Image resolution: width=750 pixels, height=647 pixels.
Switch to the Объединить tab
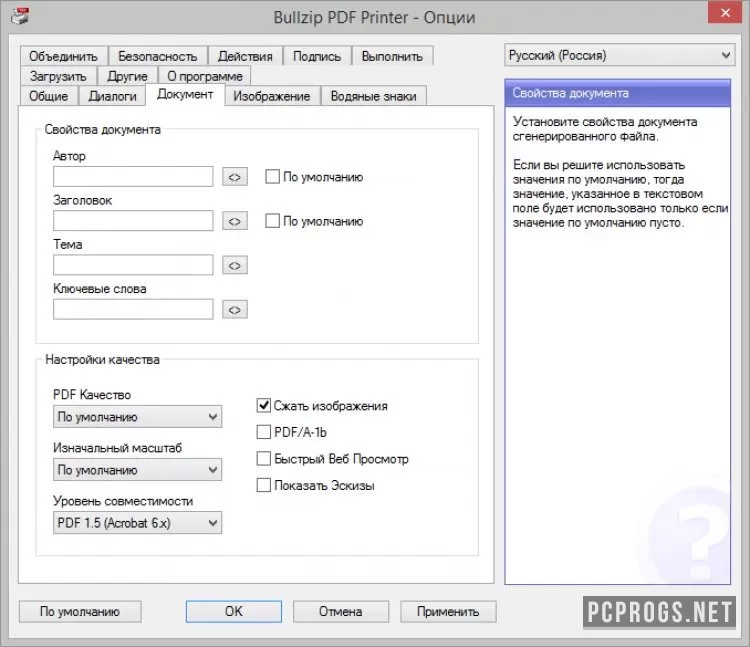pos(64,56)
